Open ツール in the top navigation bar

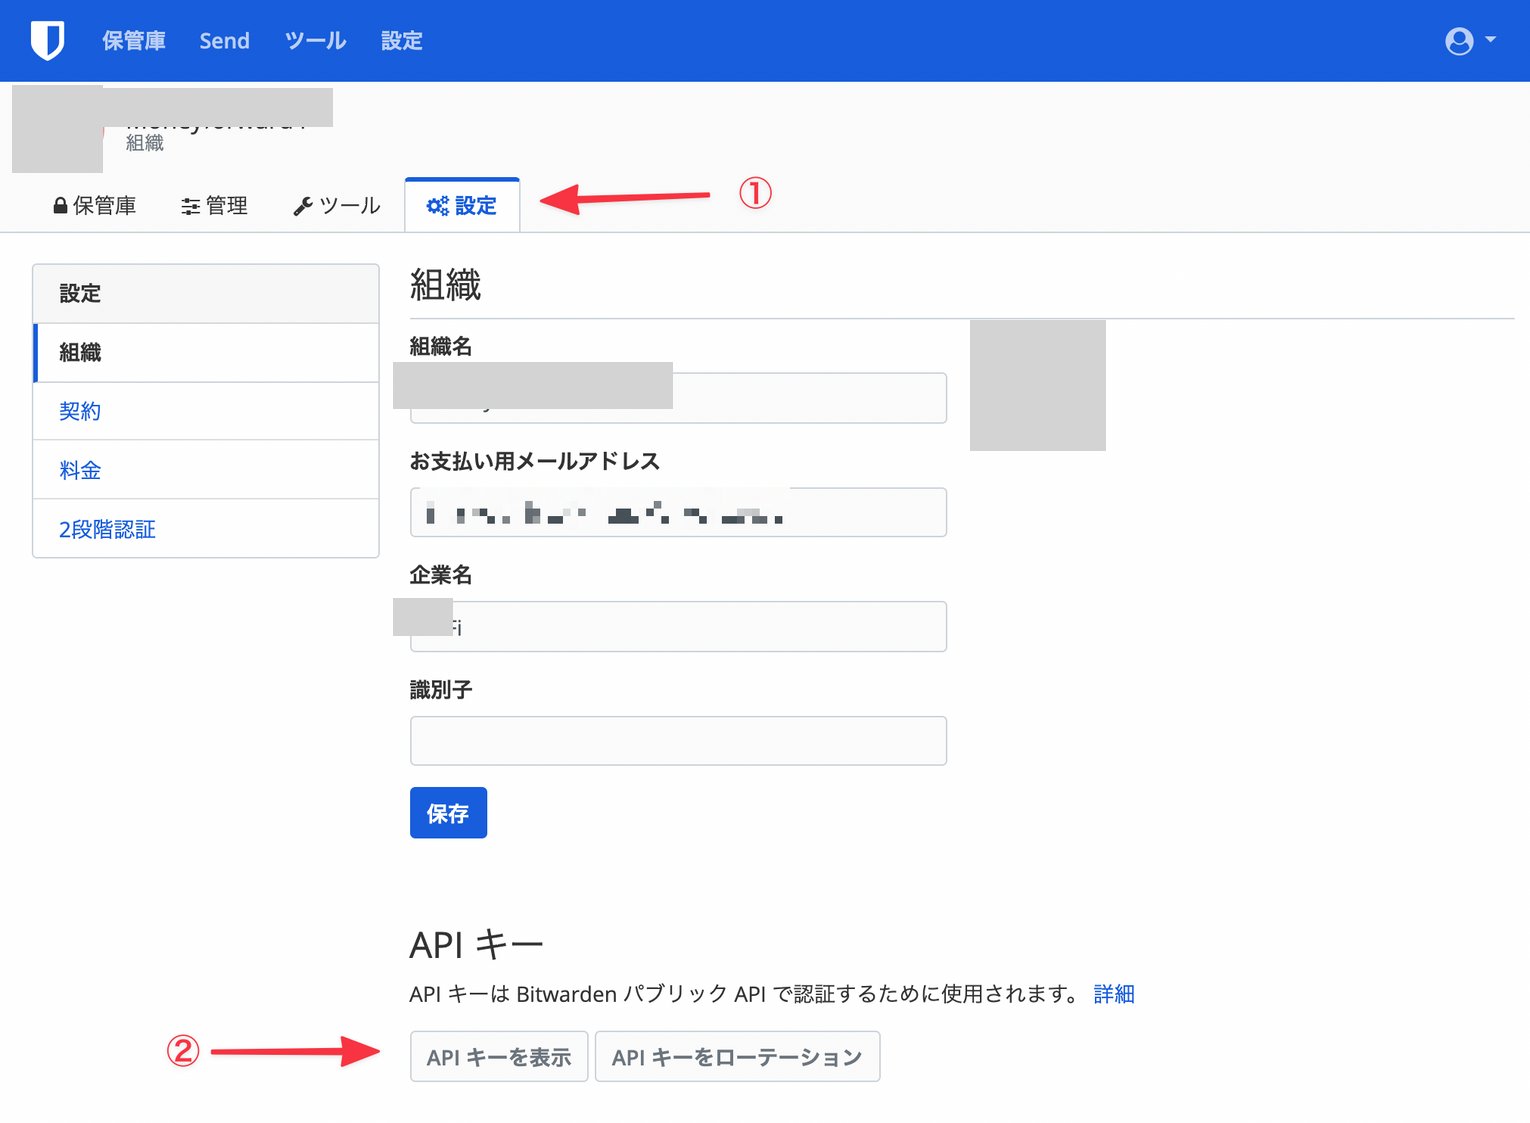click(315, 41)
